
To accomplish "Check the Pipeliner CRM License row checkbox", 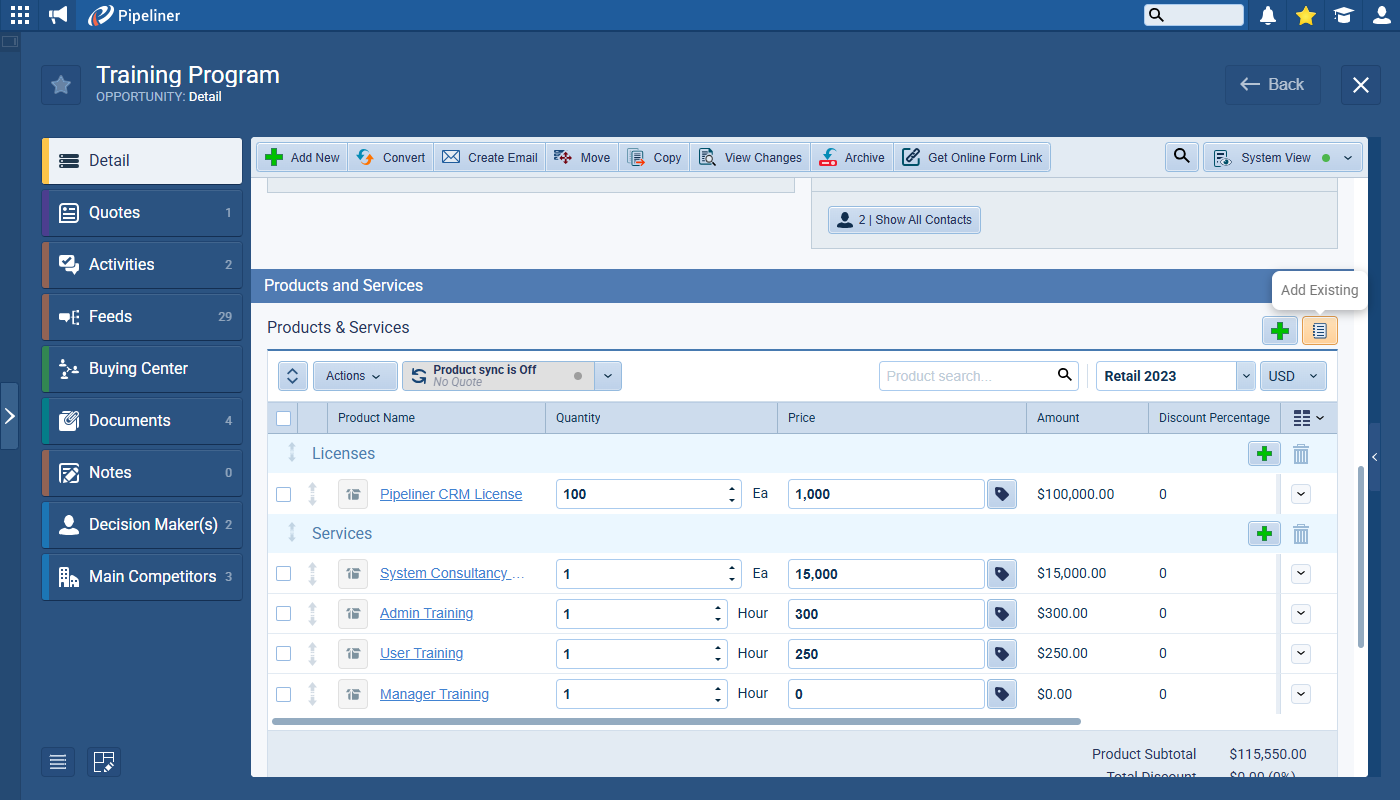I will 284,494.
